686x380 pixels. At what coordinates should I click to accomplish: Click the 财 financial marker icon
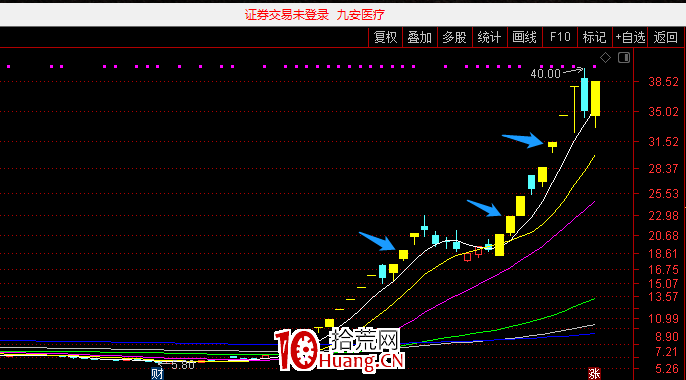click(157, 374)
